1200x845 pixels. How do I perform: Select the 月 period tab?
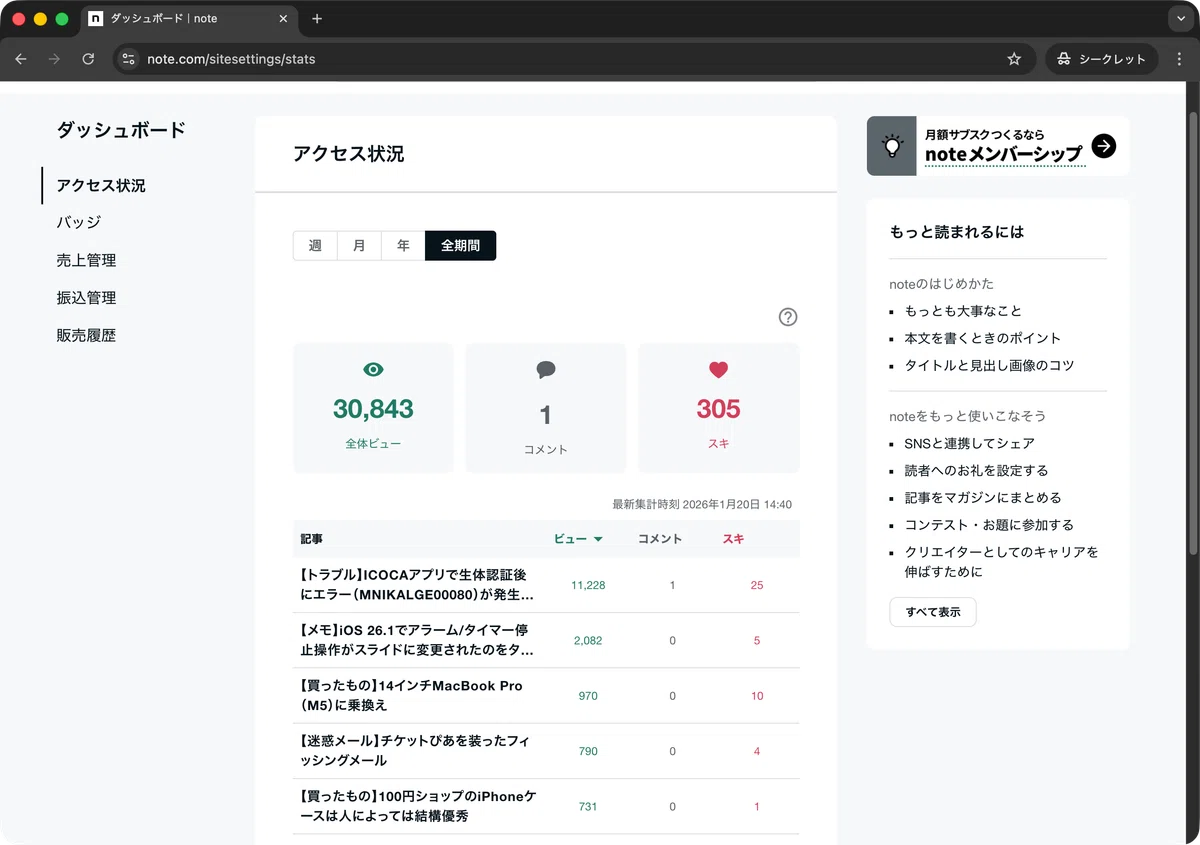[359, 245]
